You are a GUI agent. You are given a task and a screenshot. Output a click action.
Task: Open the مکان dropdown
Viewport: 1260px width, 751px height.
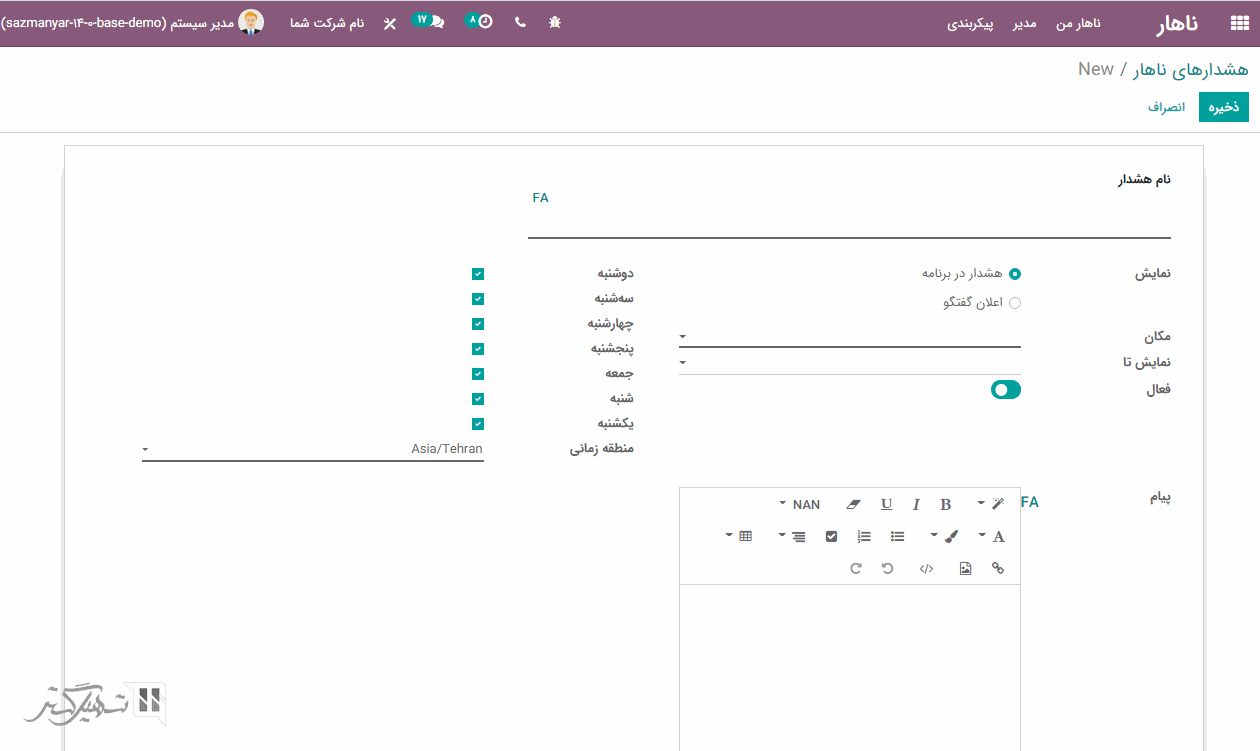click(x=849, y=337)
